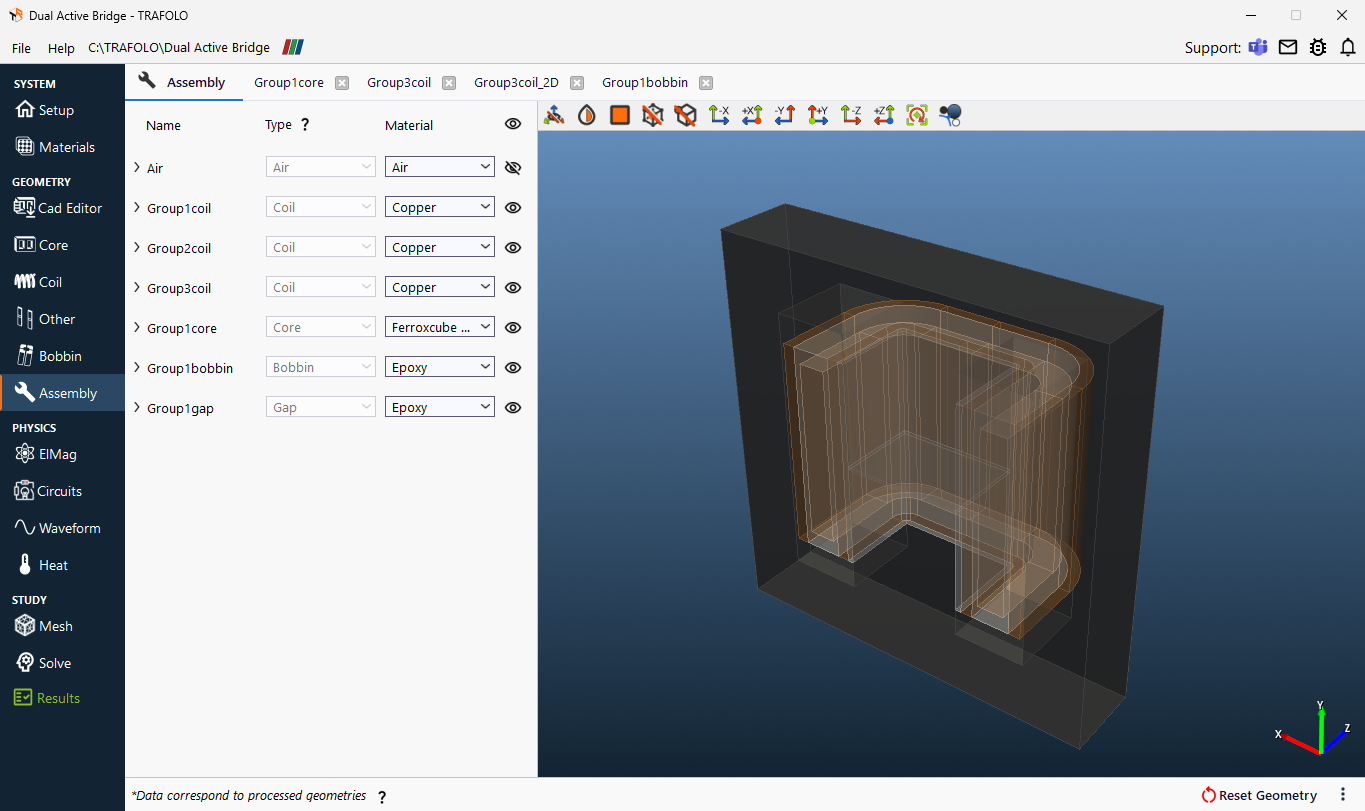This screenshot has height=811, width=1365.
Task: Click the green-framed reset camera icon
Action: pos(917,115)
